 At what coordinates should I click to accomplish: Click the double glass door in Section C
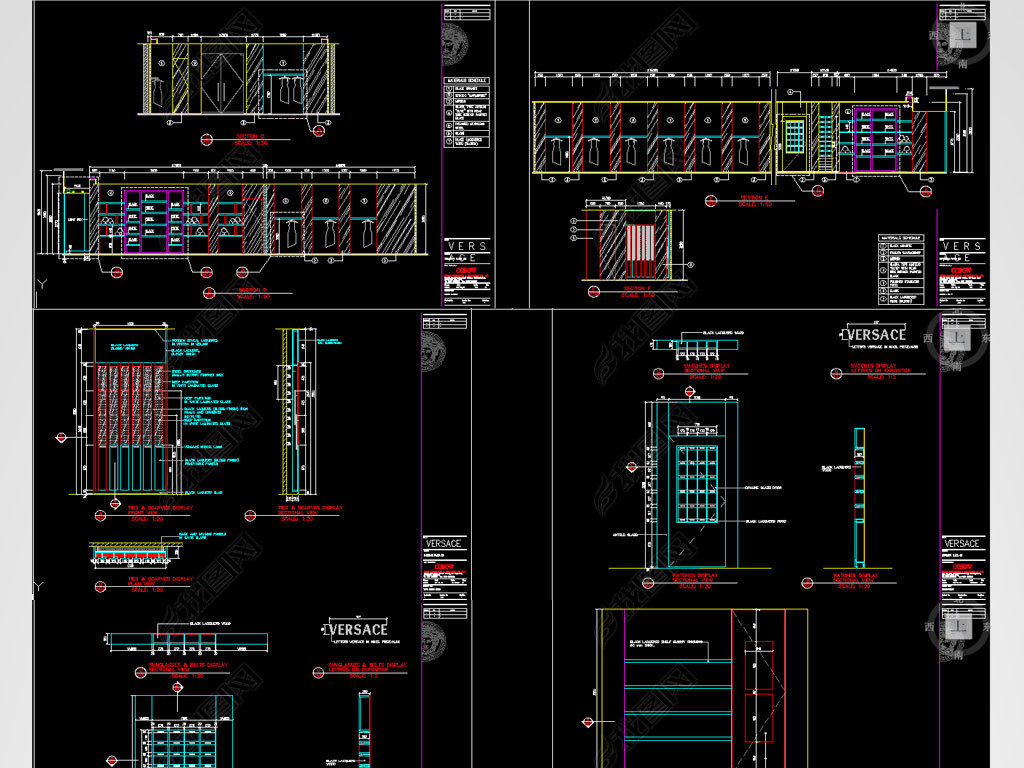[222, 82]
